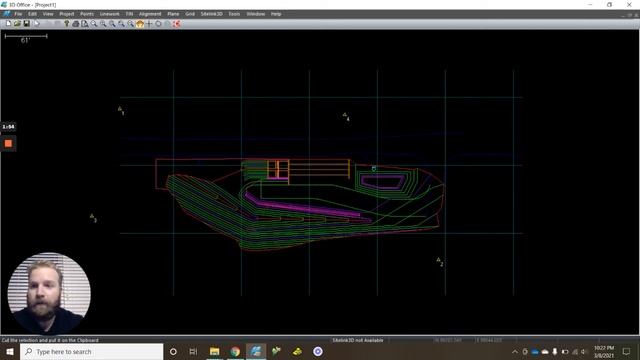The image size is (640, 360).
Task: Click the 'Type here to search' taskbar box
Action: 91,351
